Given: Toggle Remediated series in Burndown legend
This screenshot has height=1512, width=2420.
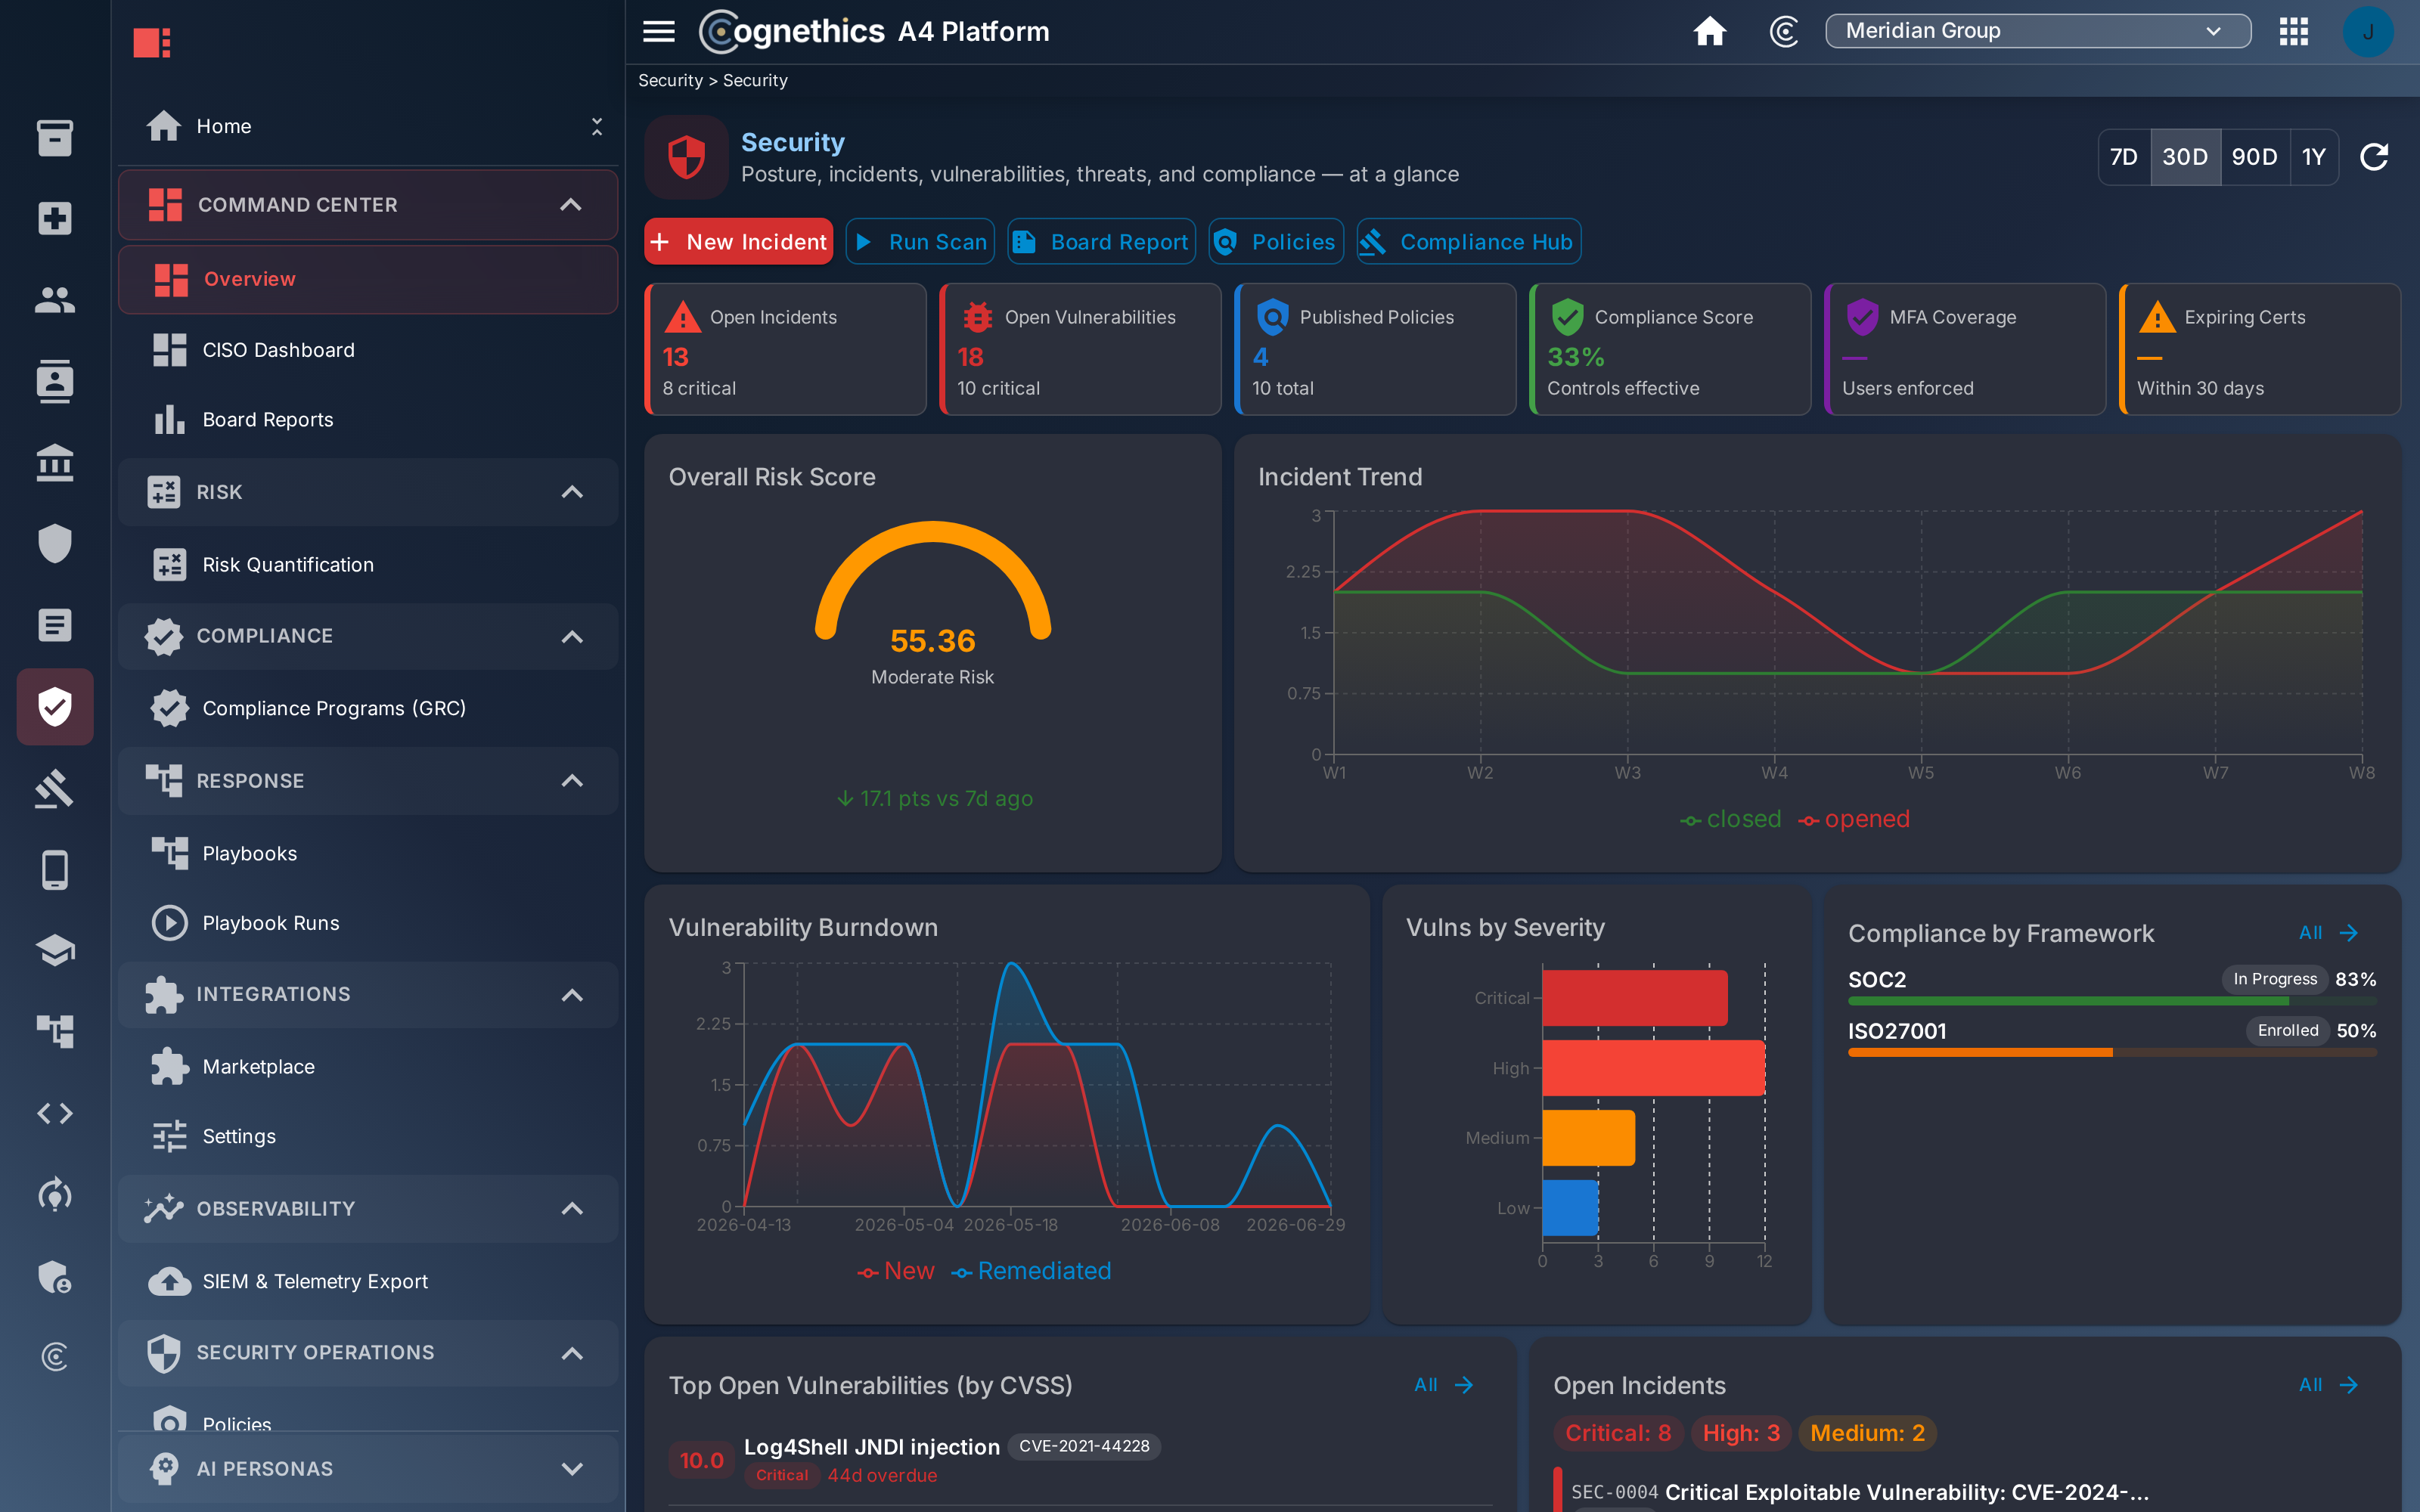Looking at the screenshot, I should pyautogui.click(x=1031, y=1271).
